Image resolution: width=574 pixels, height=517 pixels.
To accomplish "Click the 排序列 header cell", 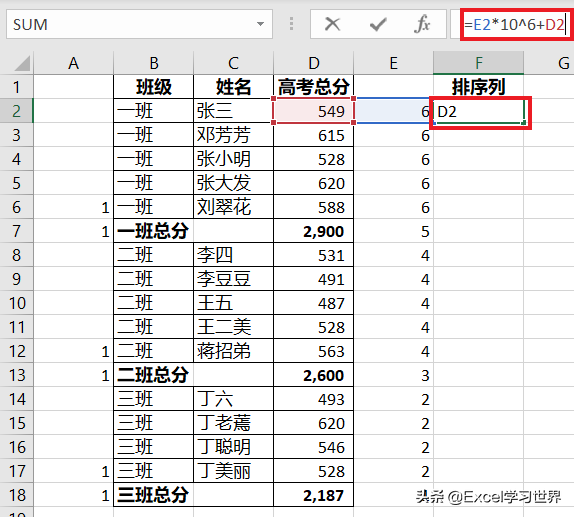I will tap(478, 87).
